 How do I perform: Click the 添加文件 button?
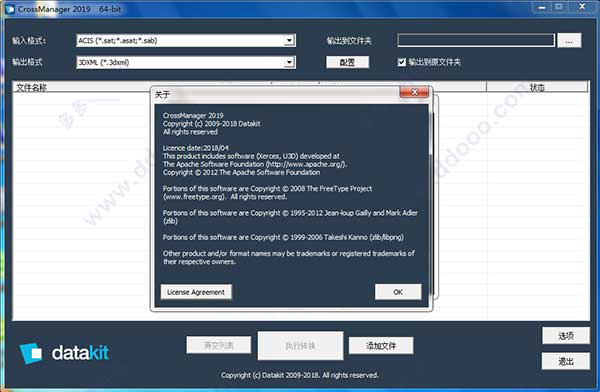[x=381, y=346]
